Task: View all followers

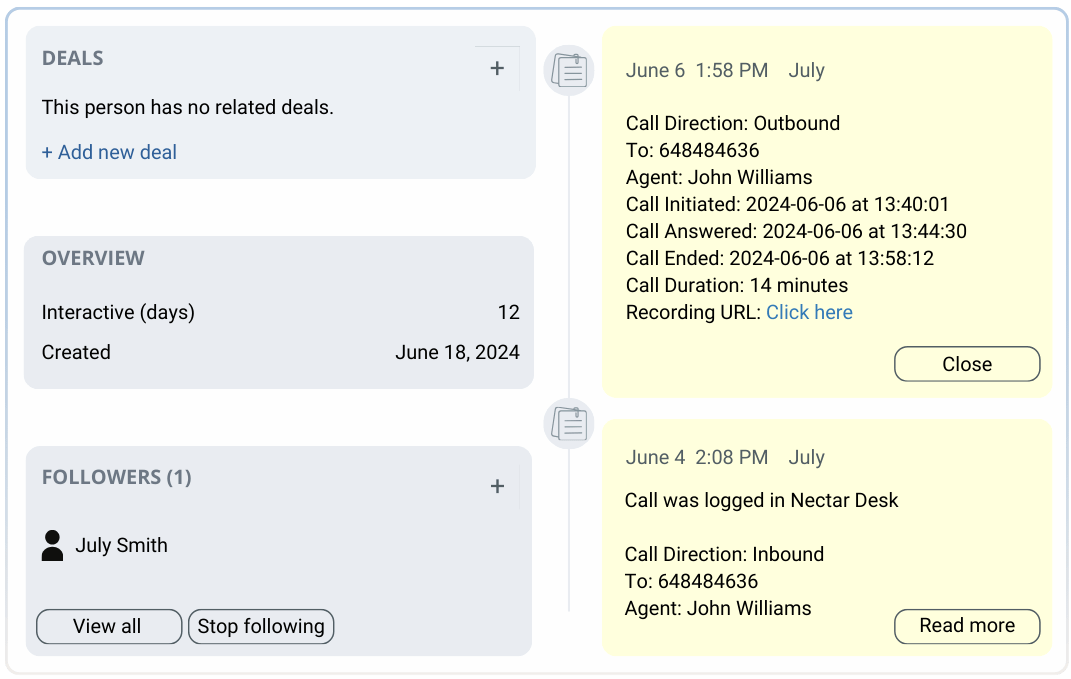Action: click(109, 626)
